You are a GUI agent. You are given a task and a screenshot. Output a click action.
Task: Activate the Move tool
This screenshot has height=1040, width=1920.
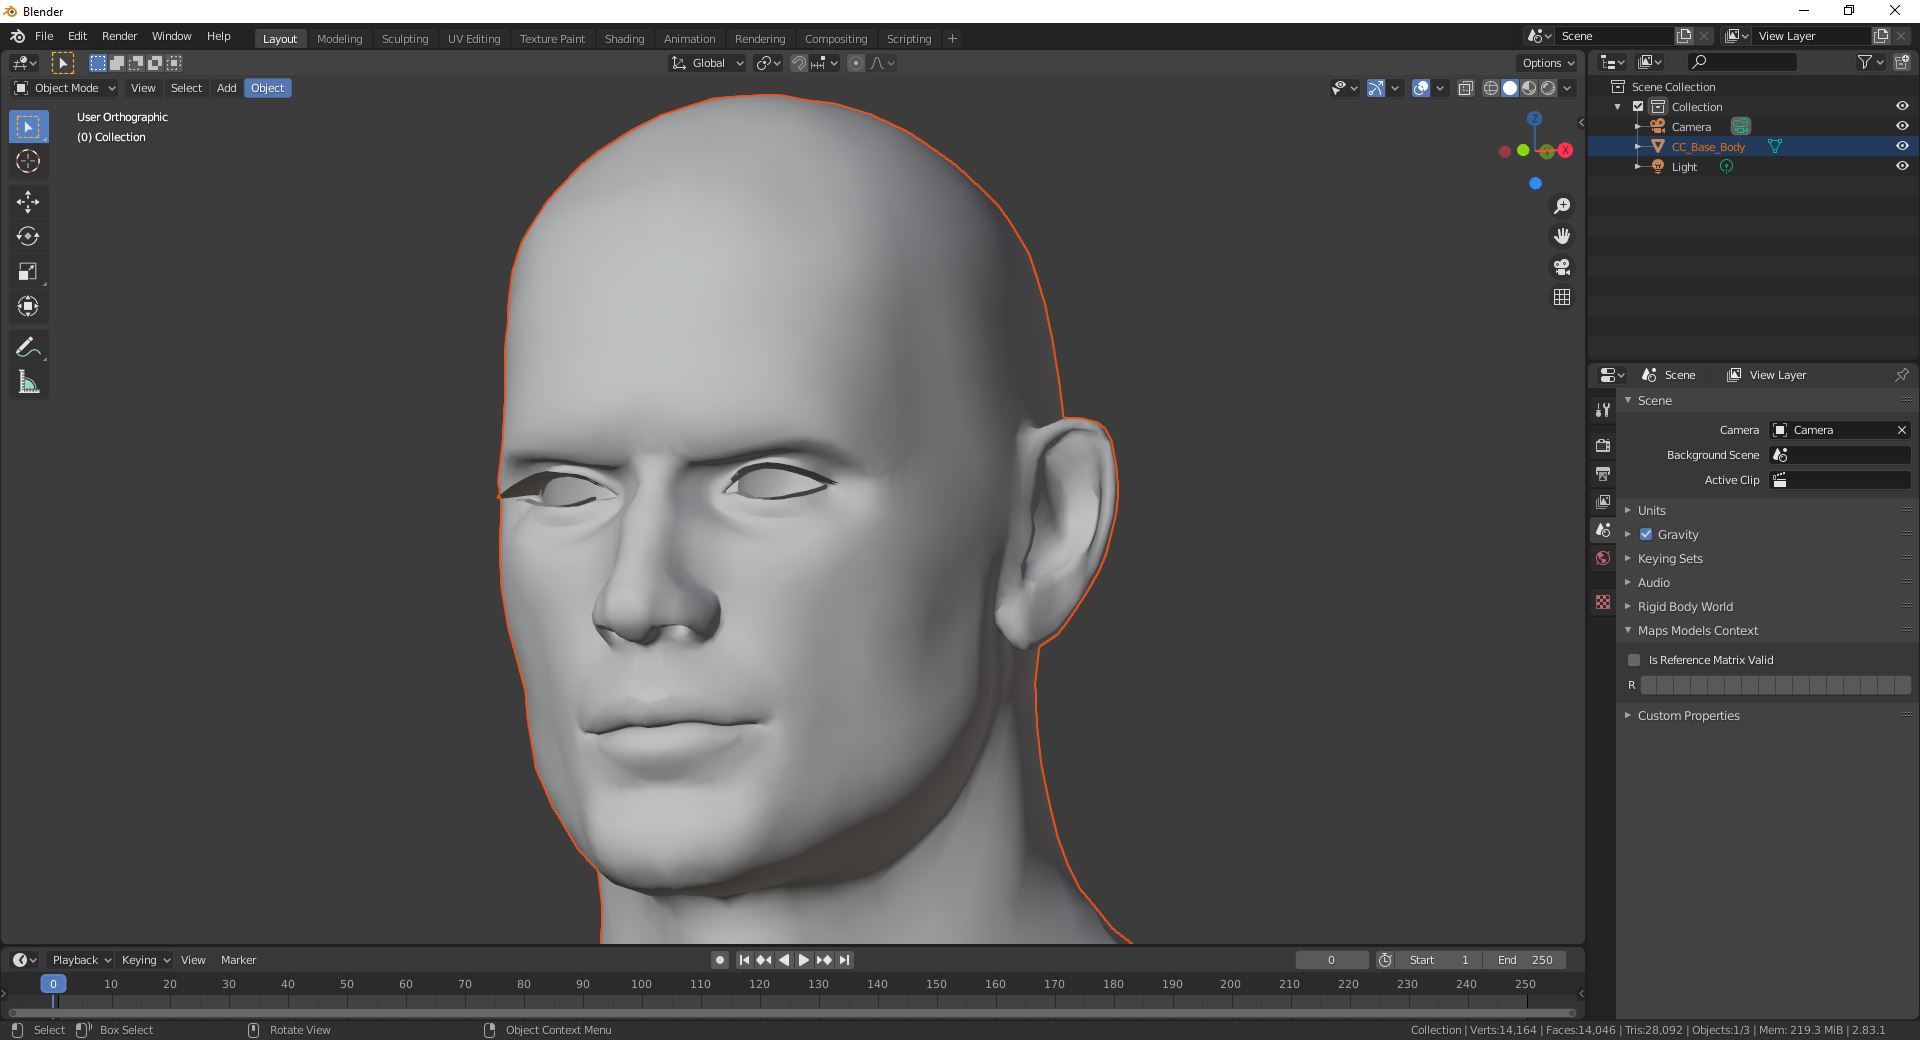point(28,202)
